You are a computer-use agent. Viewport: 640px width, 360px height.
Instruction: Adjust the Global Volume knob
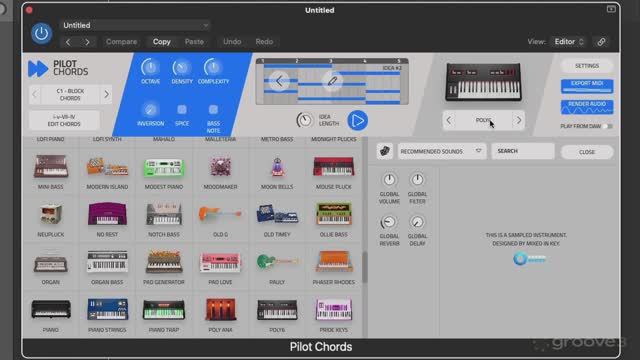point(389,179)
